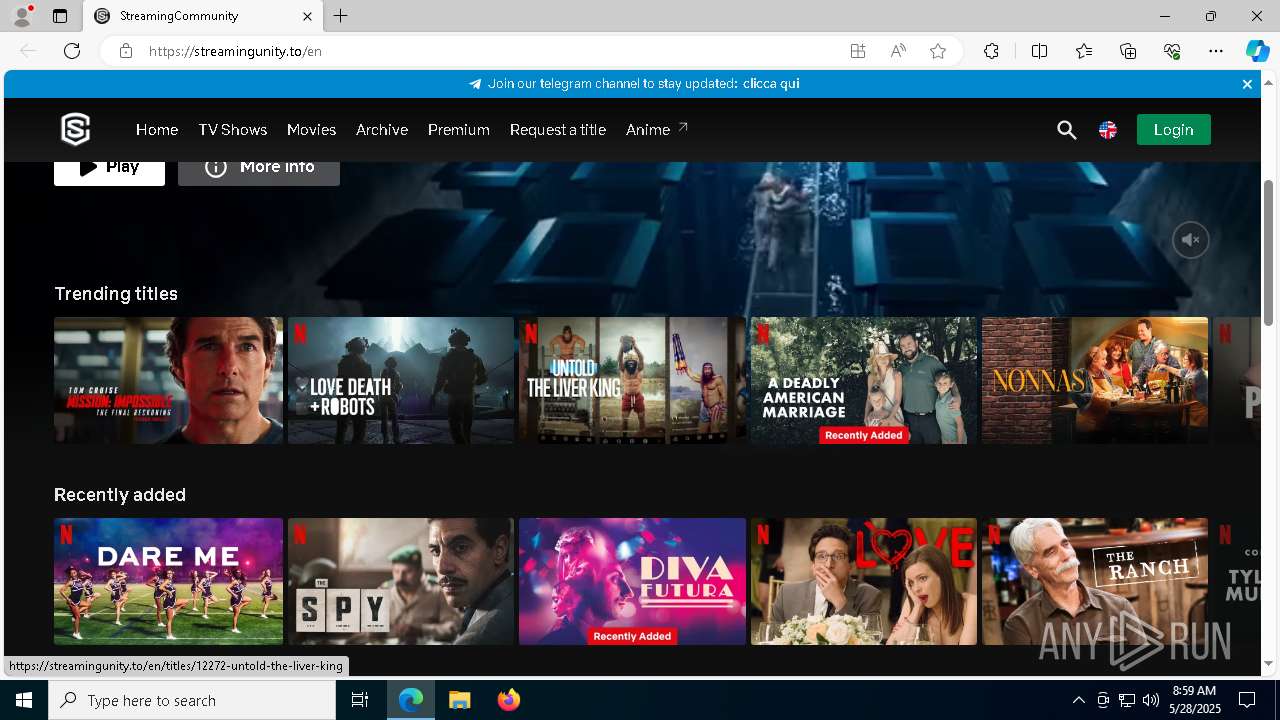Add this page to favorites star

938,51
